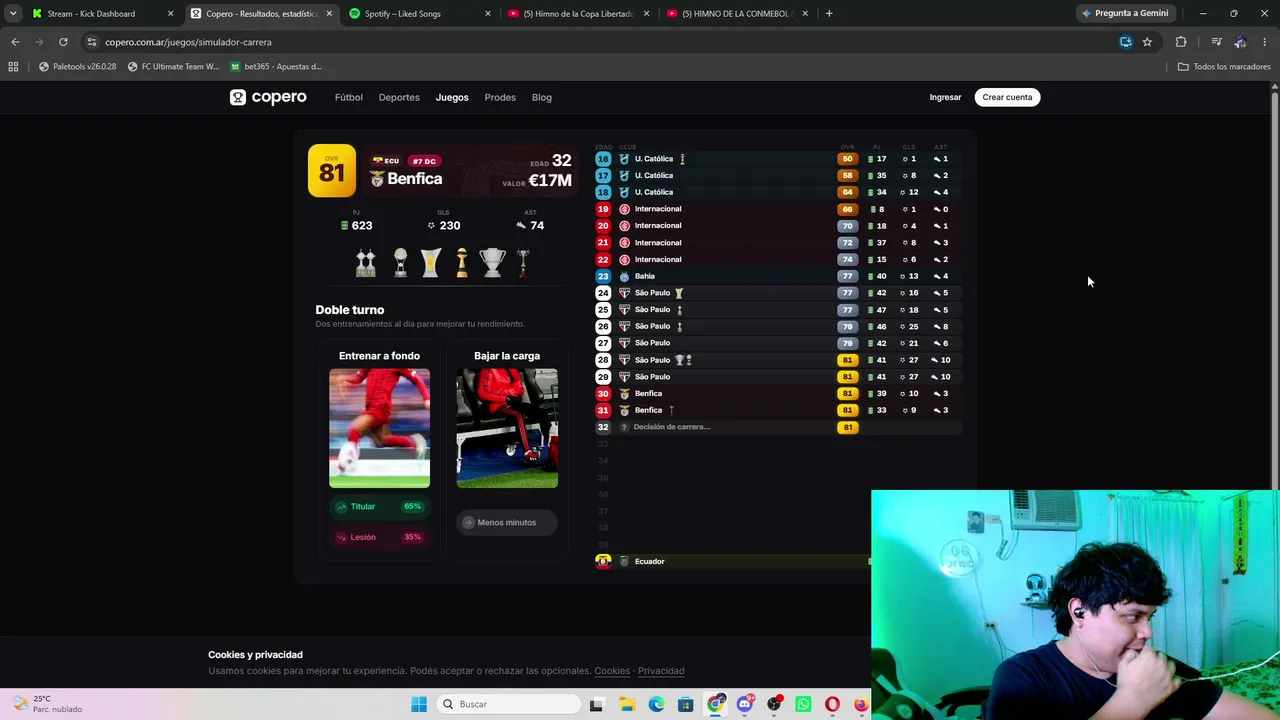Click the Ingresar login link
1280x720 pixels.
[945, 97]
